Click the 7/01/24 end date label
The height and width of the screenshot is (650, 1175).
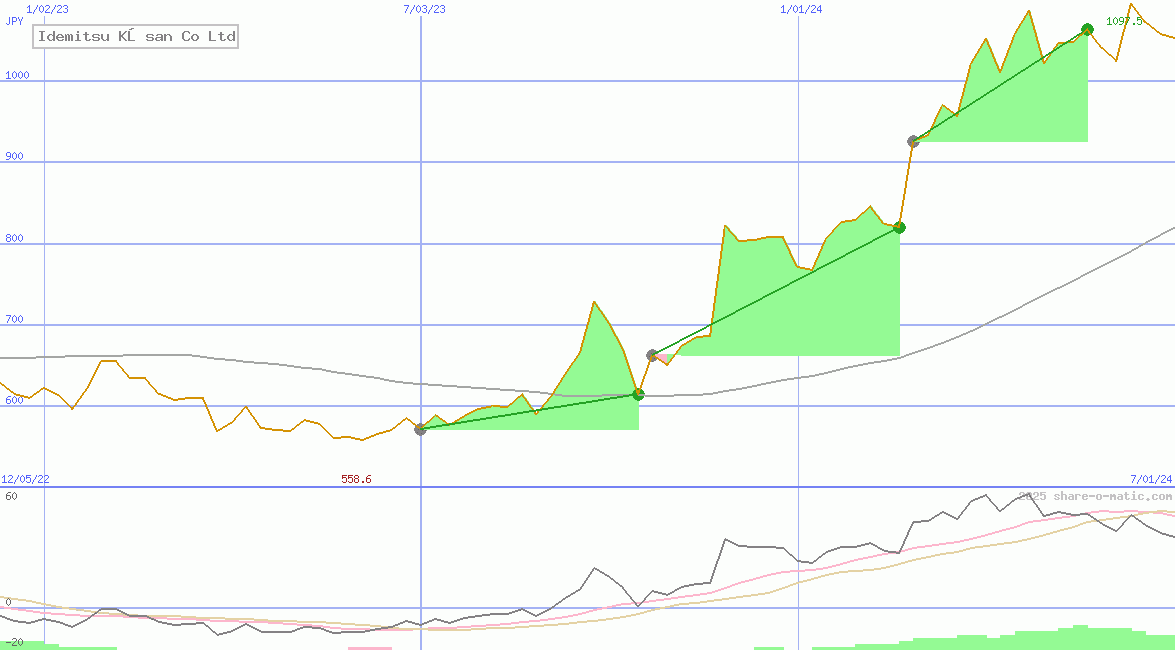coord(1151,479)
